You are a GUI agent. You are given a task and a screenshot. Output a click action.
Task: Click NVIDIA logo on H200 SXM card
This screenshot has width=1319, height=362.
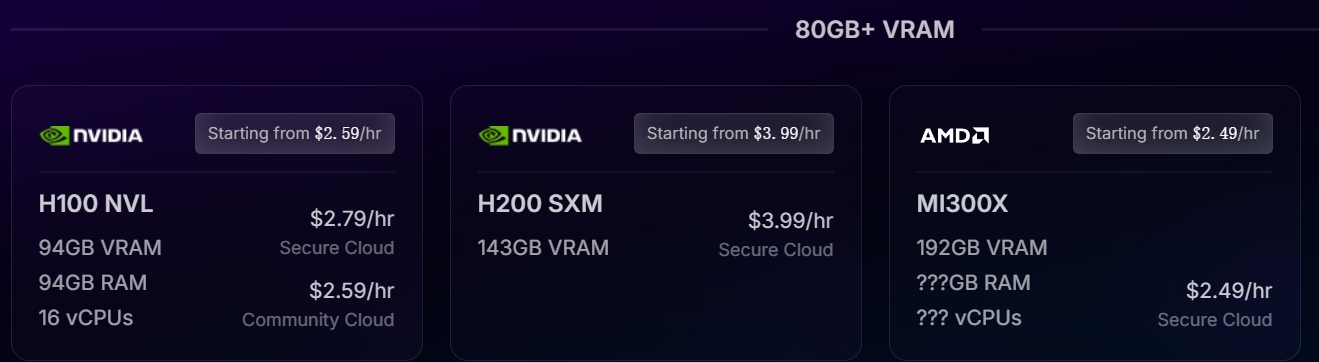tap(530, 135)
